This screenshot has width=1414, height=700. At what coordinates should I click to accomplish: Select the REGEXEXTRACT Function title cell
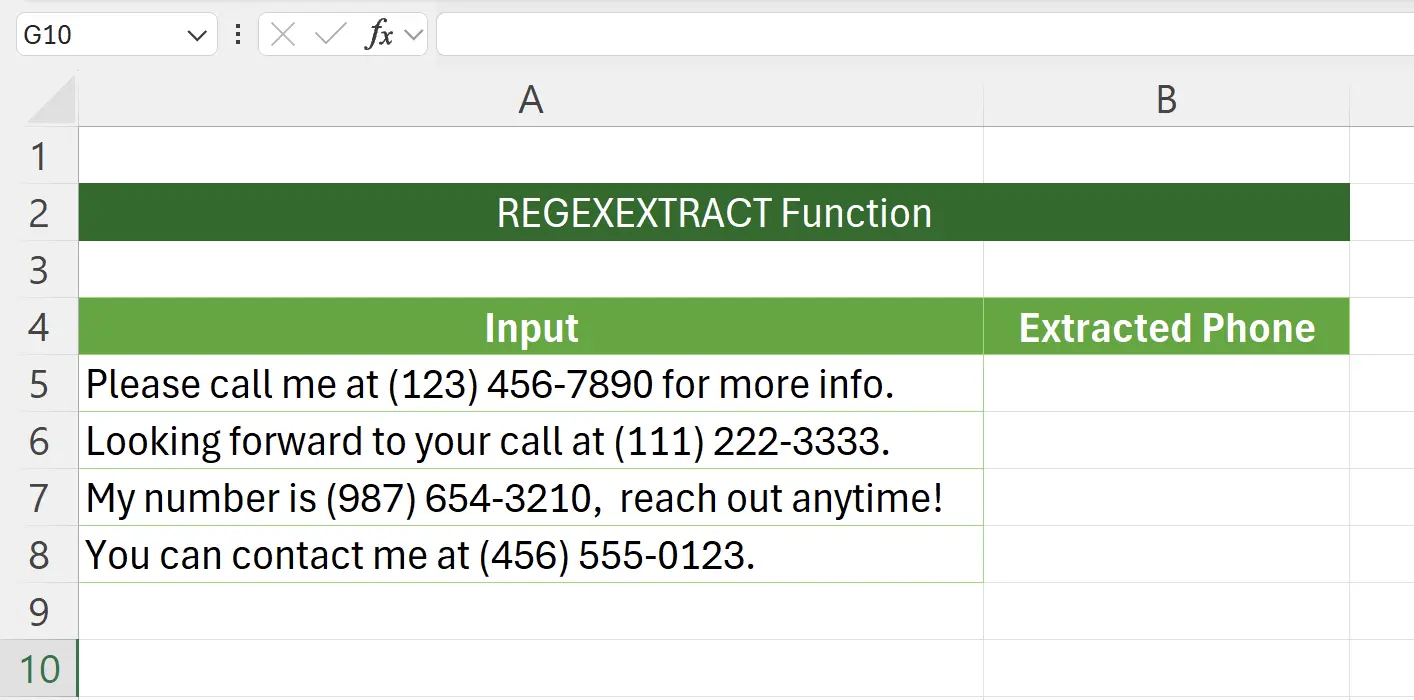tap(714, 212)
